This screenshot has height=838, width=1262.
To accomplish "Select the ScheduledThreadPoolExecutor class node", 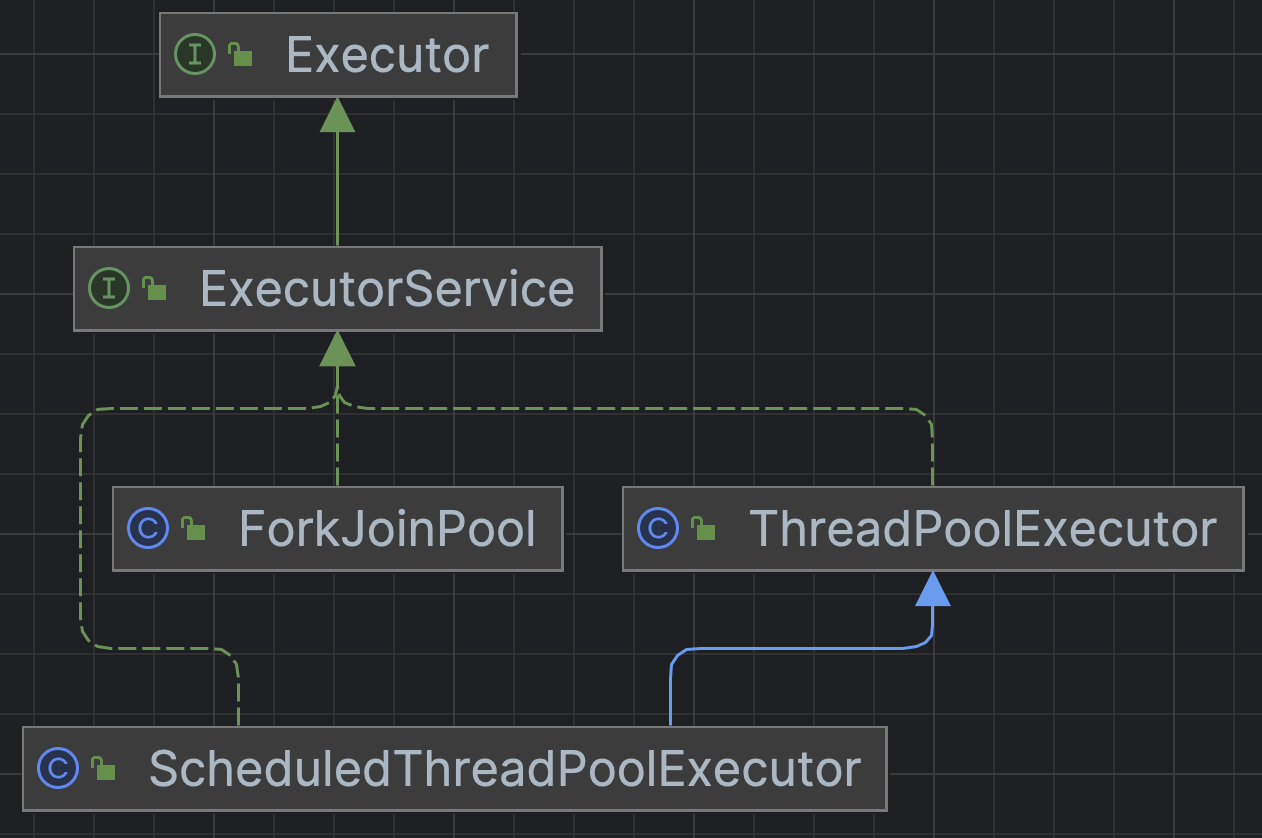I will pyautogui.click(x=455, y=769).
